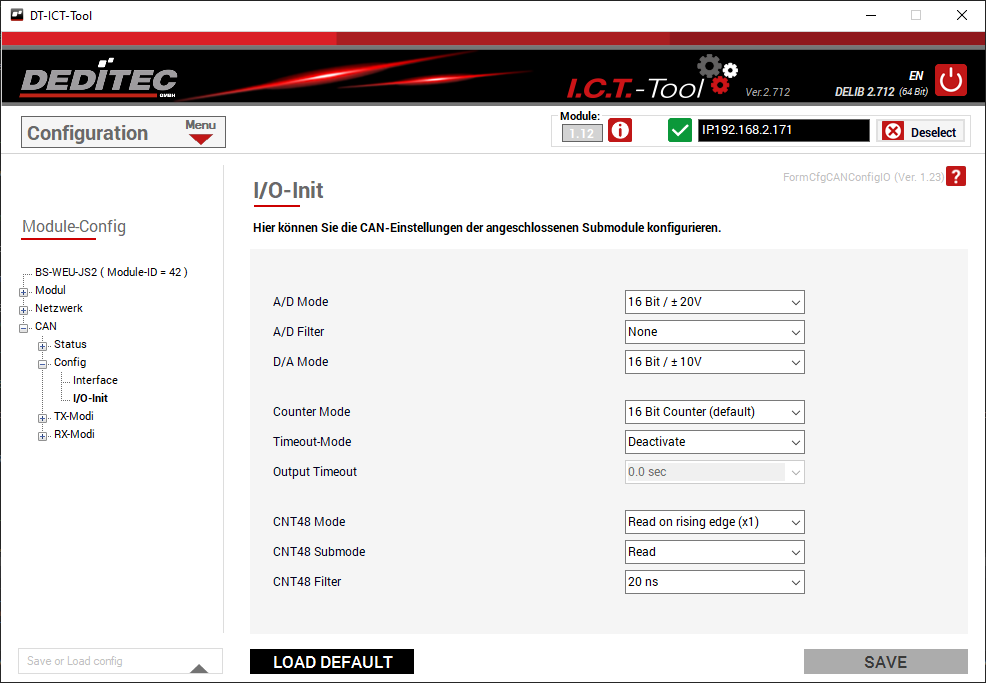The height and width of the screenshot is (683, 986).
Task: Click the IP address field
Action: (783, 130)
